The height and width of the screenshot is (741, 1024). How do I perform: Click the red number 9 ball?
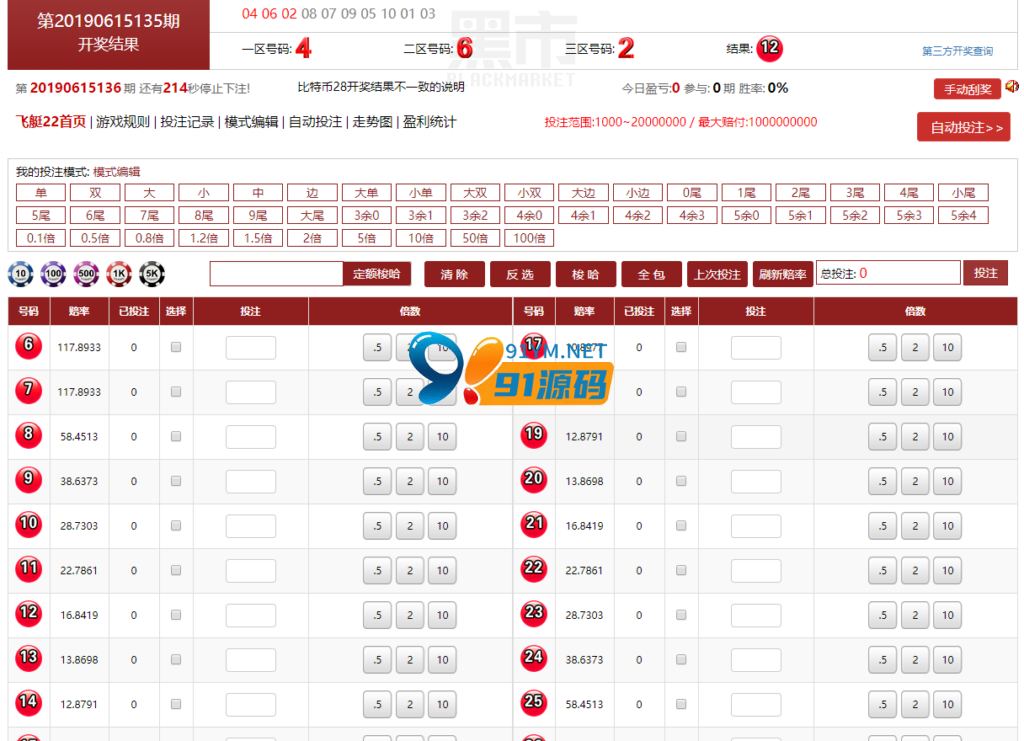(x=28, y=479)
